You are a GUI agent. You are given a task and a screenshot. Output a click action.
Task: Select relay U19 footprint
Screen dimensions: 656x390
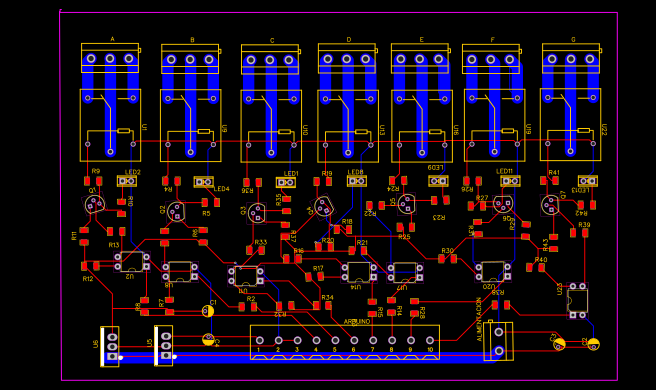click(495, 125)
